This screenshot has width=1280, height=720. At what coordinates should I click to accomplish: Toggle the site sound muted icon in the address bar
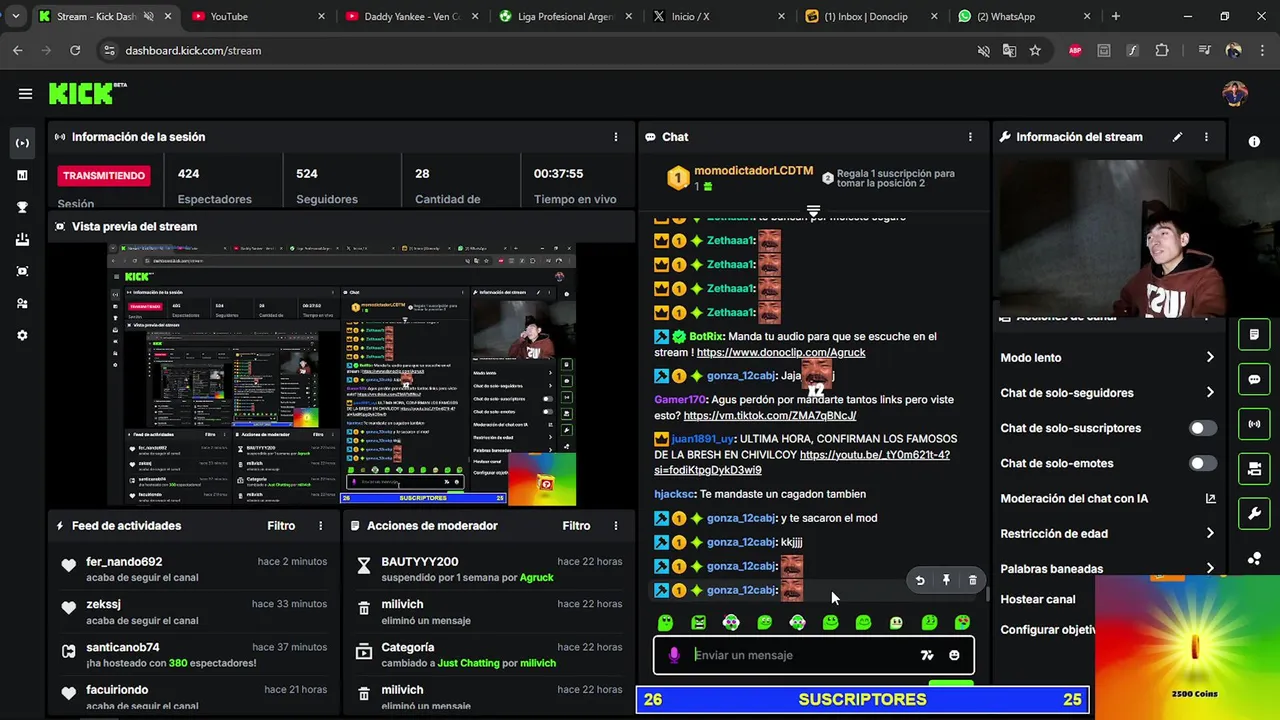pyautogui.click(x=983, y=50)
